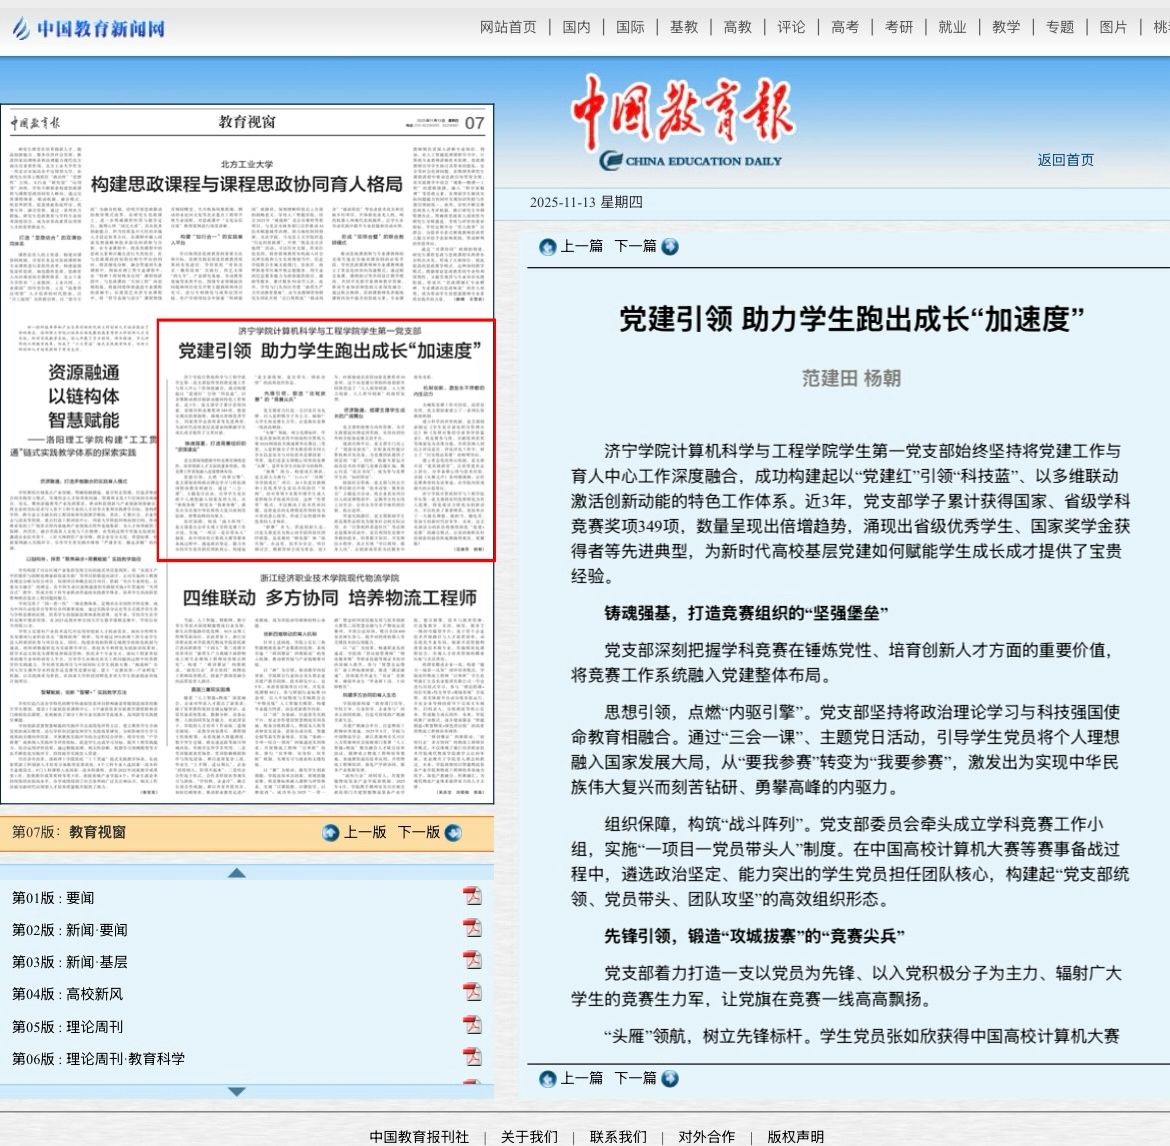
Task: Click next article arrow icon above headline
Action: coord(670,246)
